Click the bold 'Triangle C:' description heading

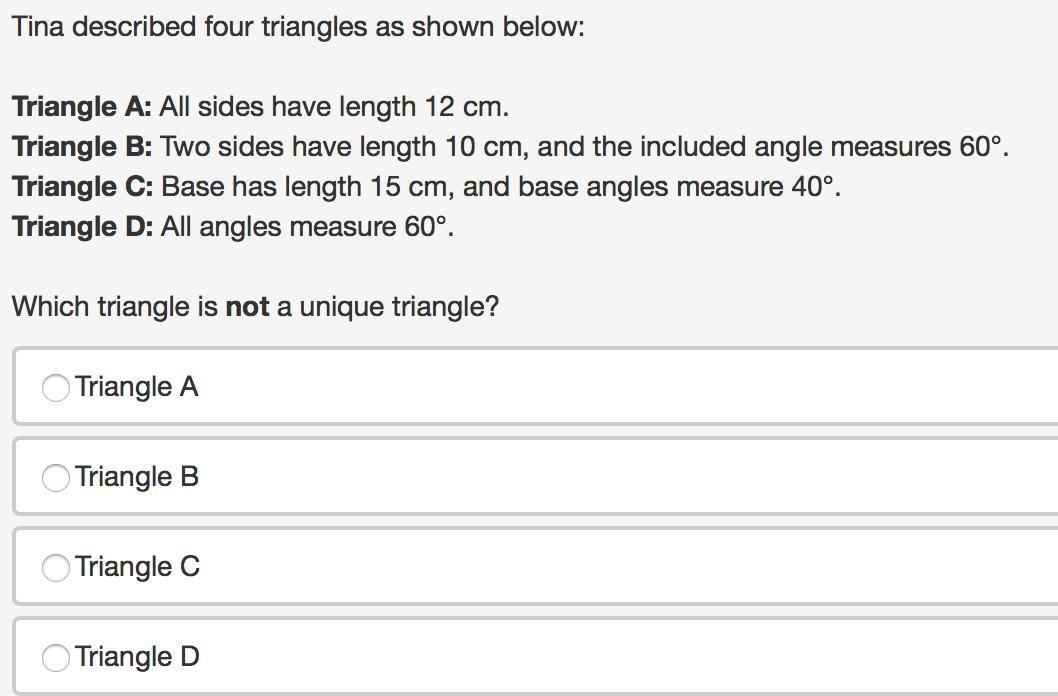(x=82, y=187)
